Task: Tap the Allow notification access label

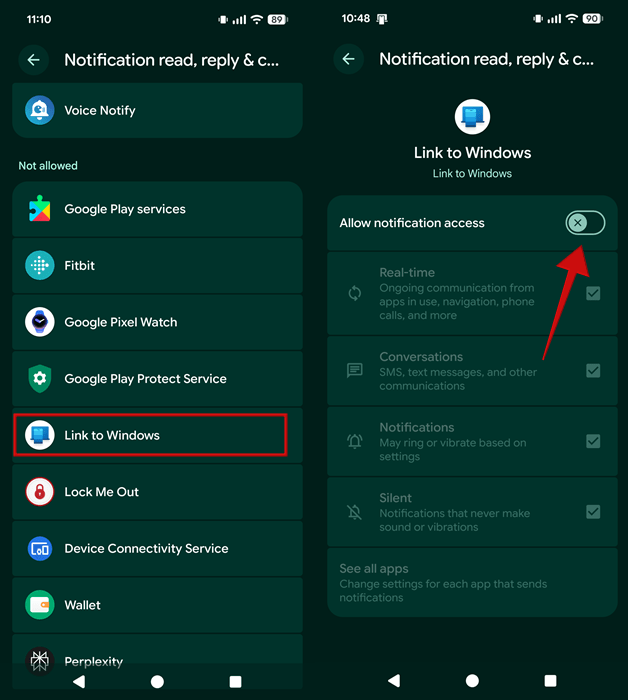Action: pyautogui.click(x=412, y=223)
